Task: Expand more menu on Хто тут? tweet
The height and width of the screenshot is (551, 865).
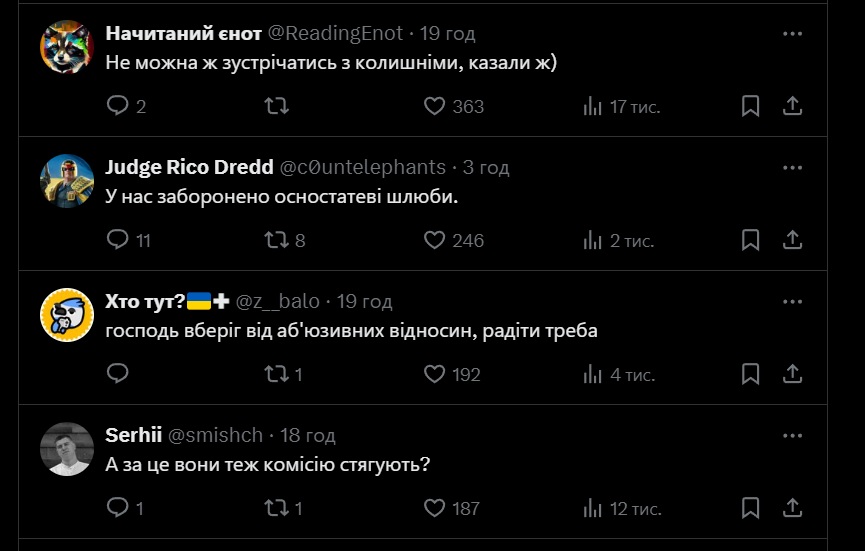Action: [792, 301]
